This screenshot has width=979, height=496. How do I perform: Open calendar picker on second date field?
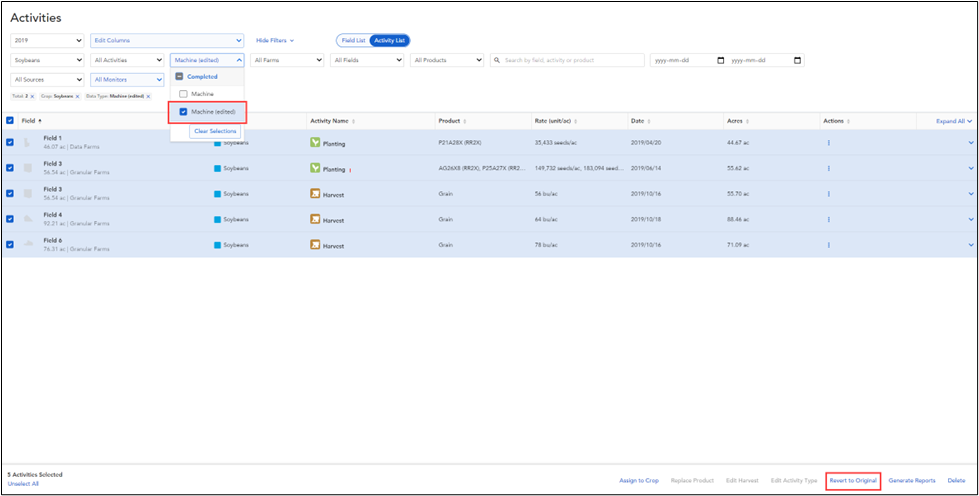pos(797,61)
